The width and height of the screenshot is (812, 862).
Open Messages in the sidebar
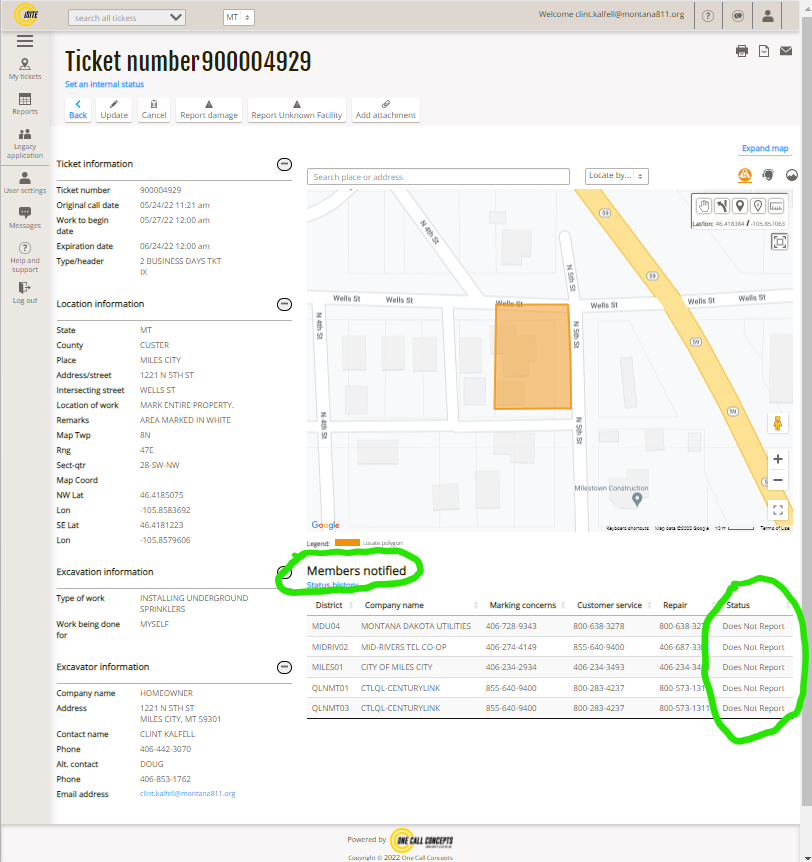coord(25,218)
